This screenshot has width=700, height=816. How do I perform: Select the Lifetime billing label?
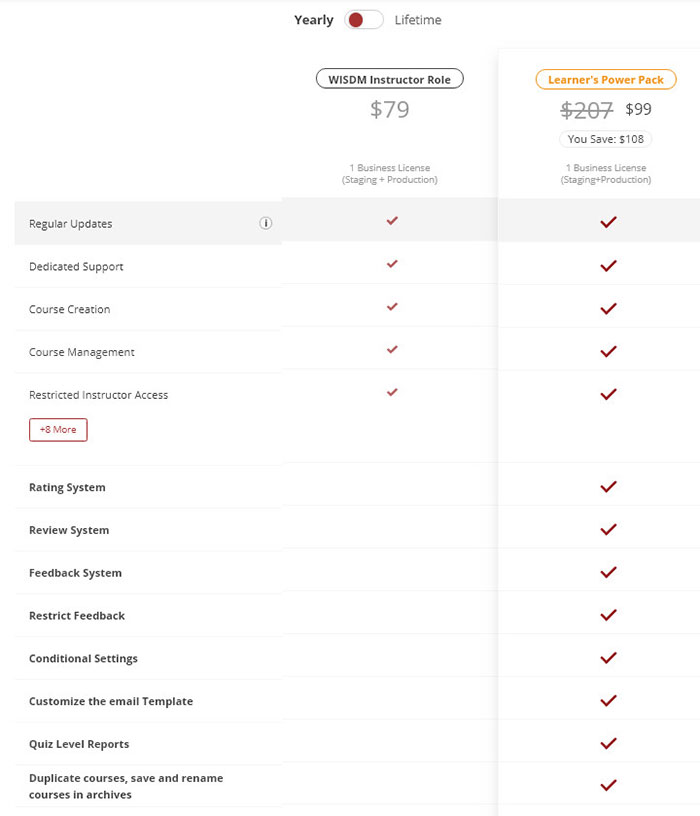pyautogui.click(x=418, y=20)
